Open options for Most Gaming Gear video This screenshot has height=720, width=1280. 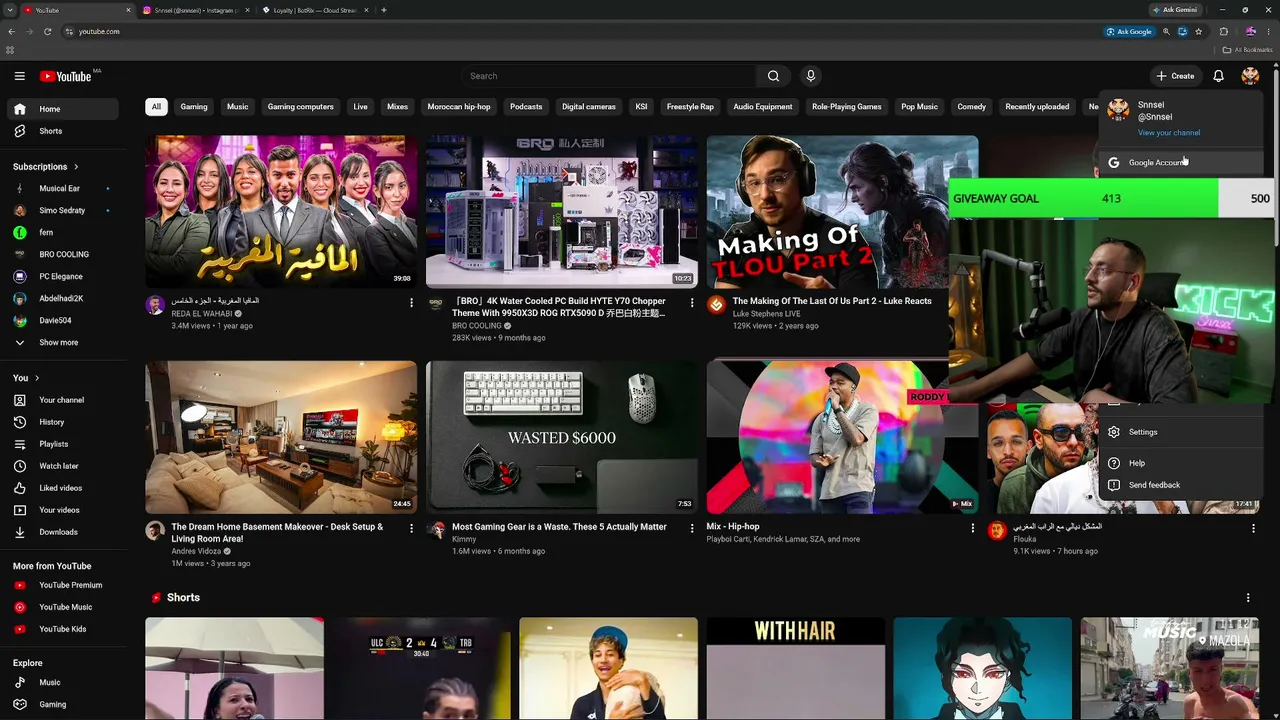[692, 528]
